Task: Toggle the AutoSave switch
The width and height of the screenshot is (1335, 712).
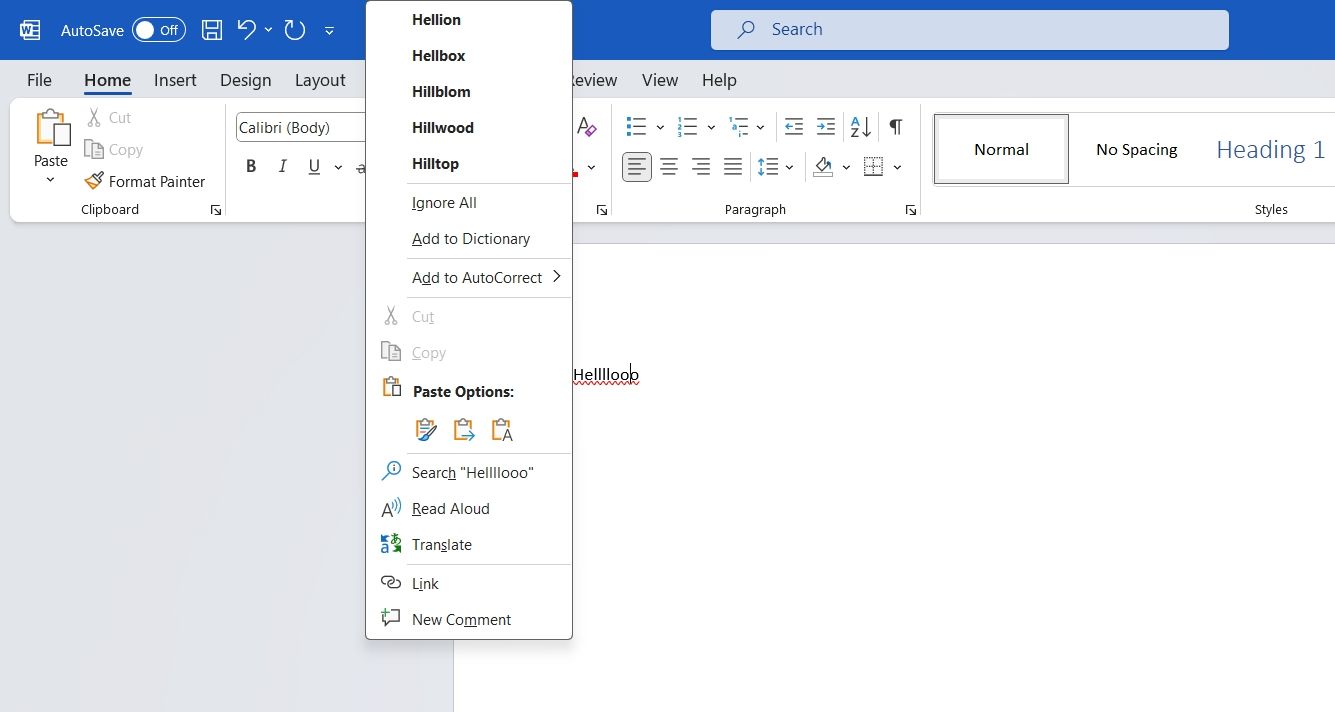Action: click(159, 30)
